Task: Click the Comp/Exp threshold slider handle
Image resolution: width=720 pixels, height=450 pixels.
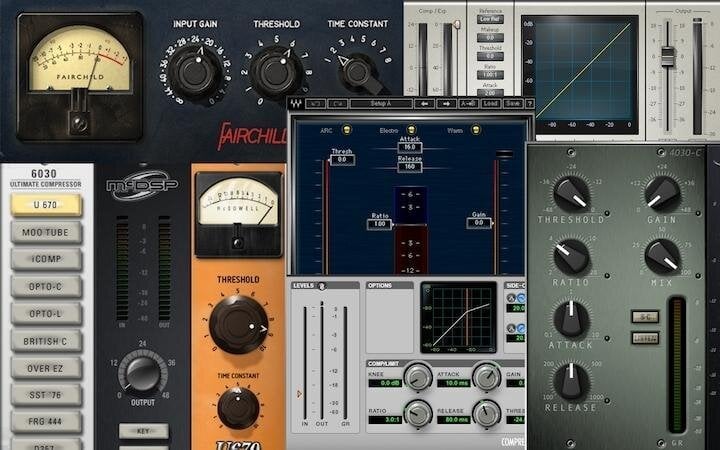Action: [x=457, y=24]
